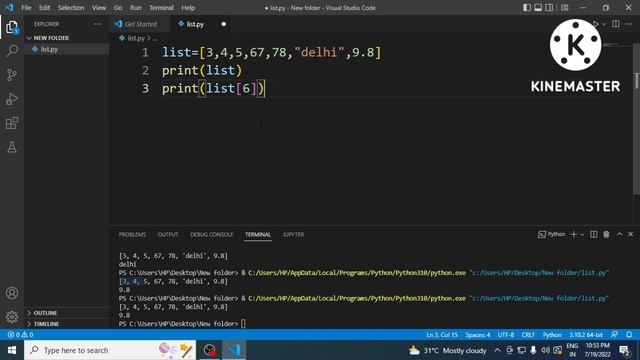Open the Manage gear icon
640x360 pixels.
click(12, 317)
